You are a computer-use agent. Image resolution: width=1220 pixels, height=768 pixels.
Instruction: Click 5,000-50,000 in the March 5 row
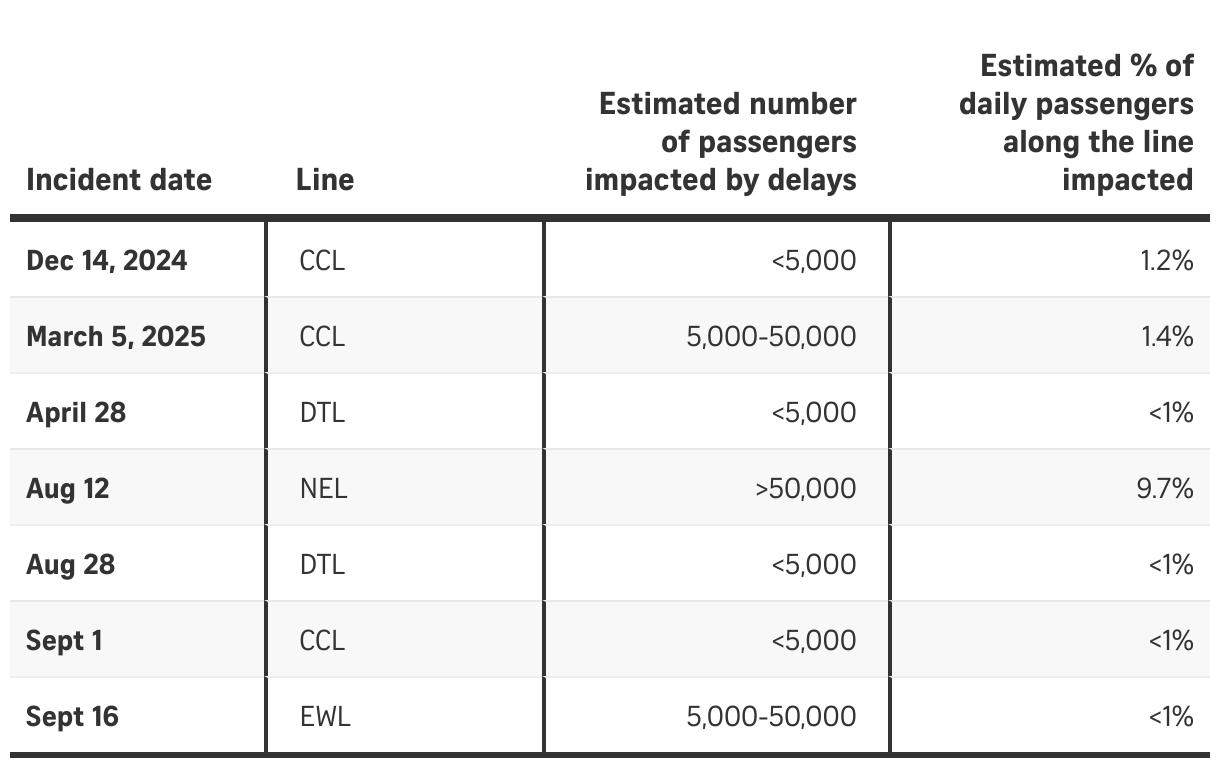(772, 337)
